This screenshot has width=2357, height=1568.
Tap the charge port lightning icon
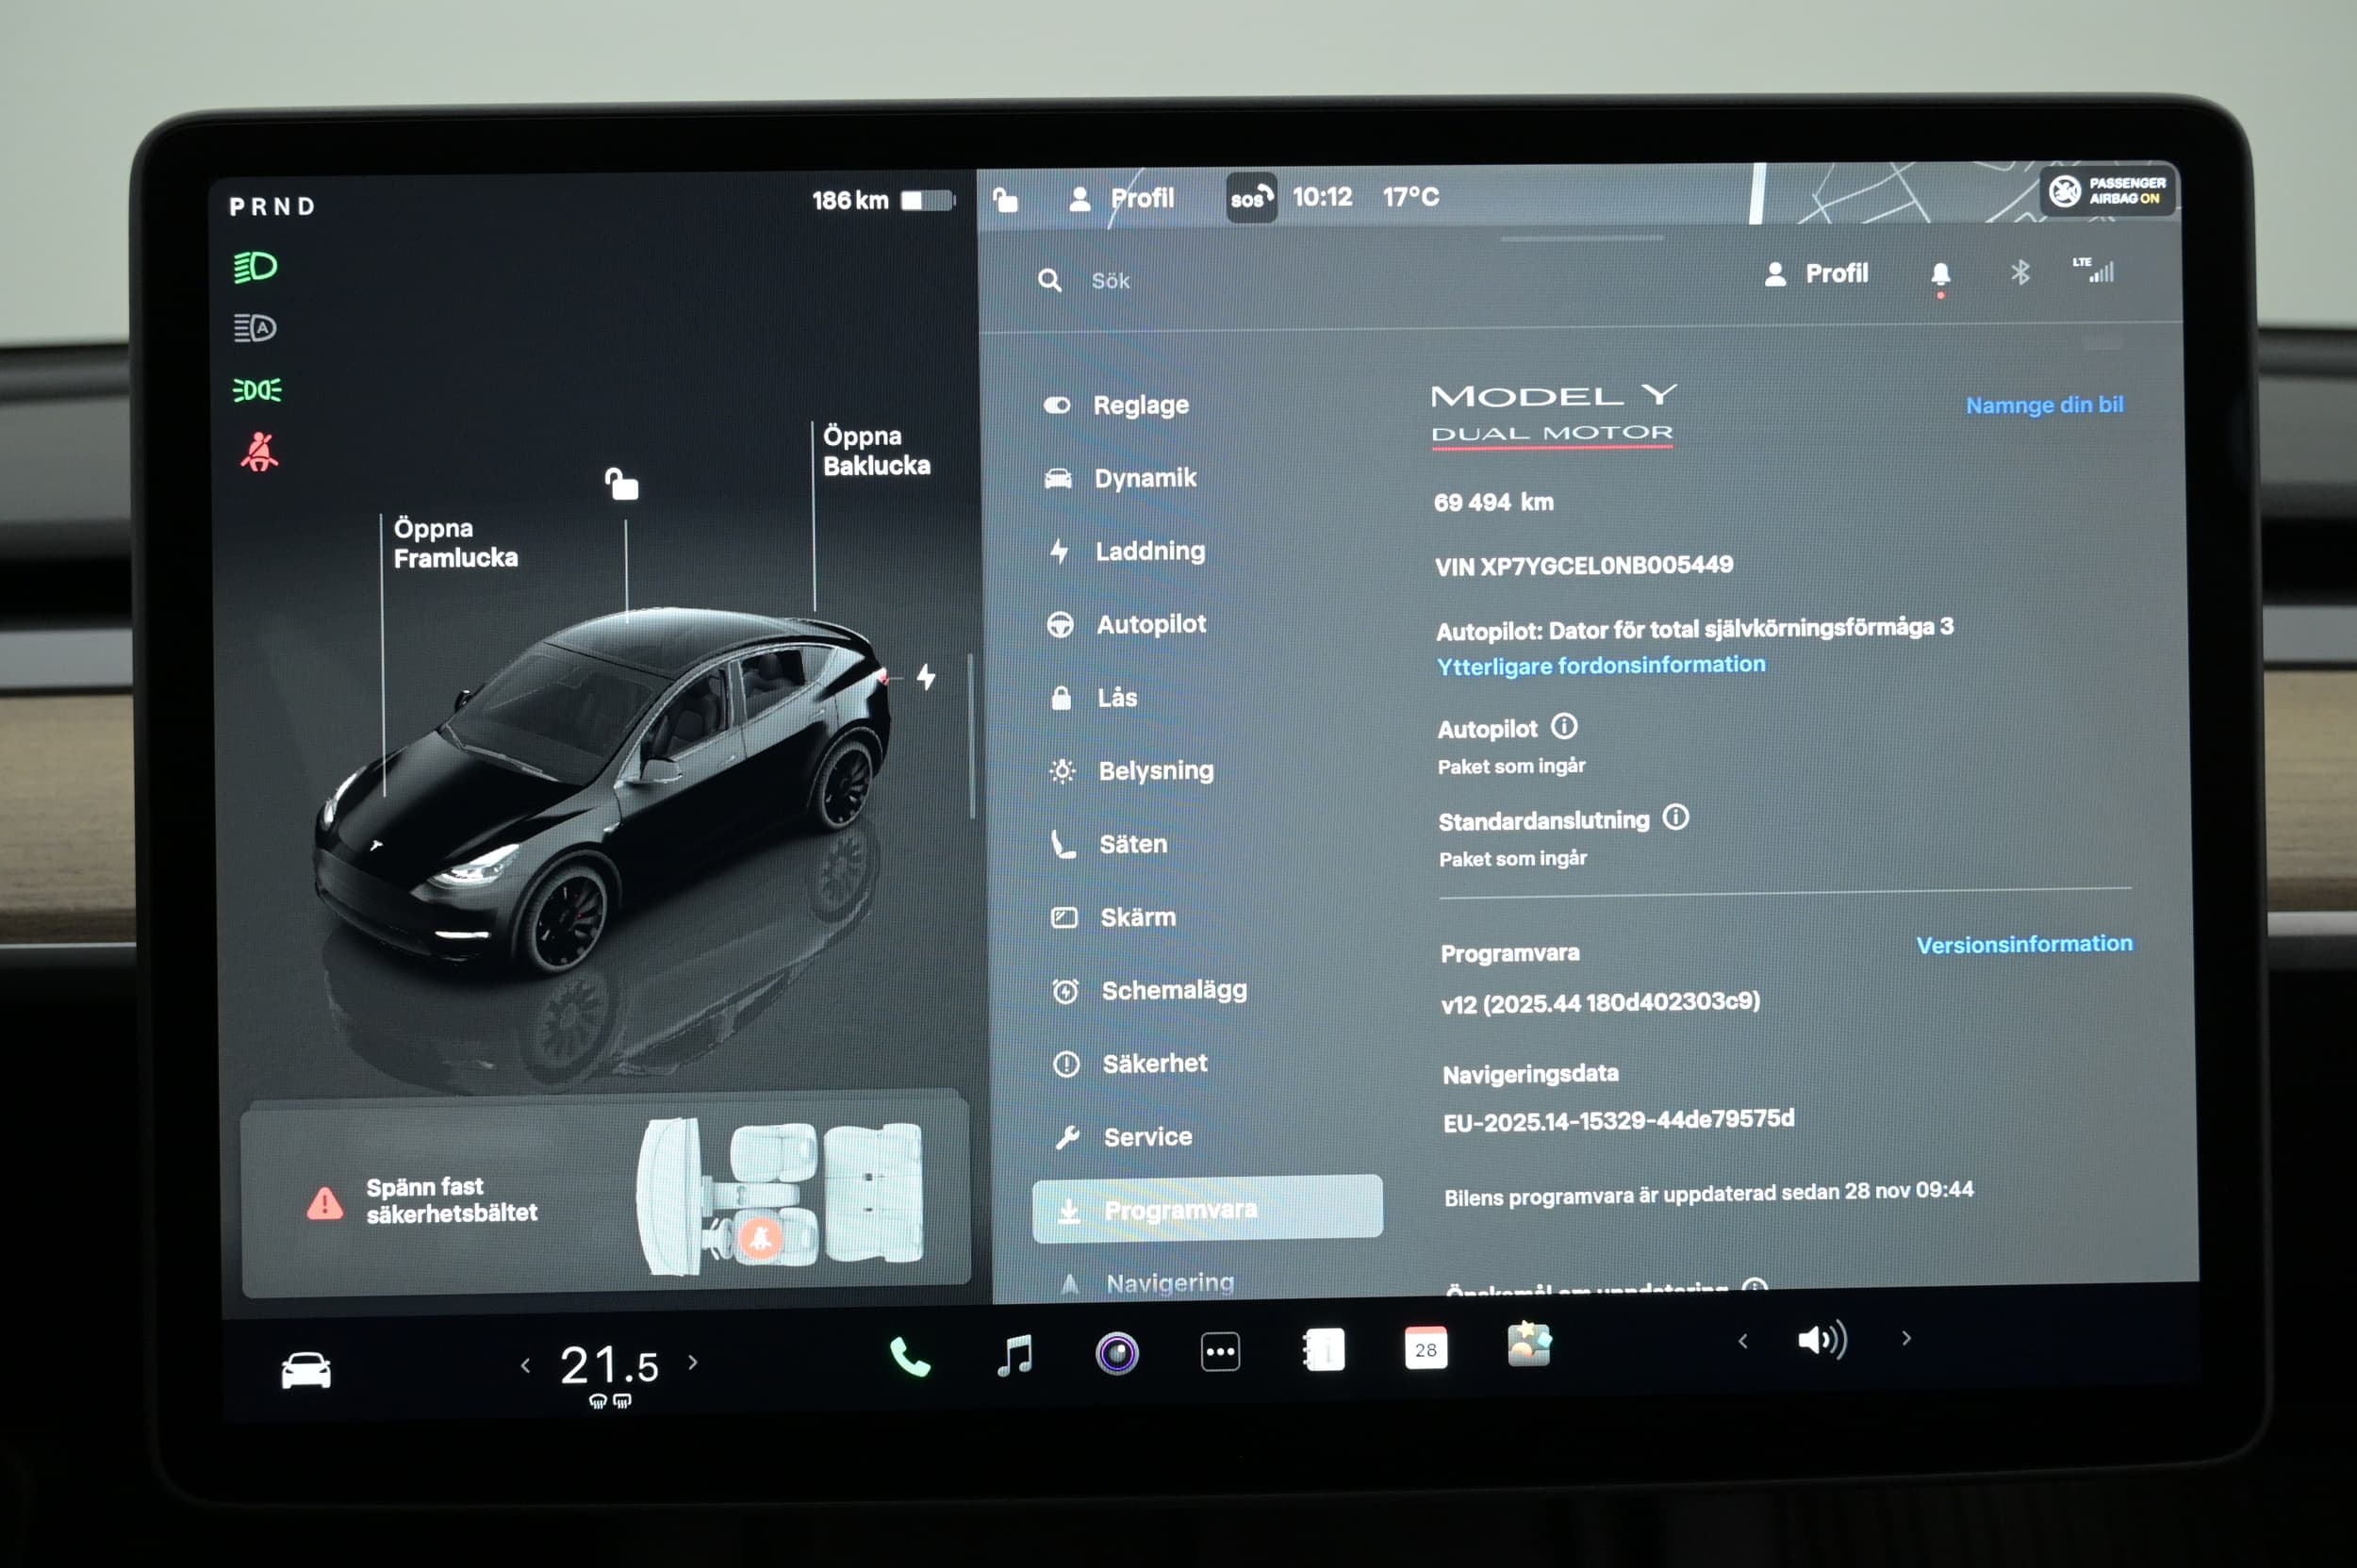click(926, 677)
